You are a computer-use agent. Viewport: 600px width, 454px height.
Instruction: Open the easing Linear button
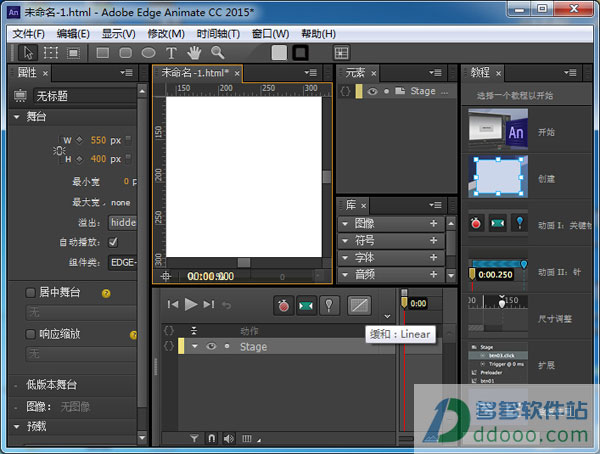(359, 305)
